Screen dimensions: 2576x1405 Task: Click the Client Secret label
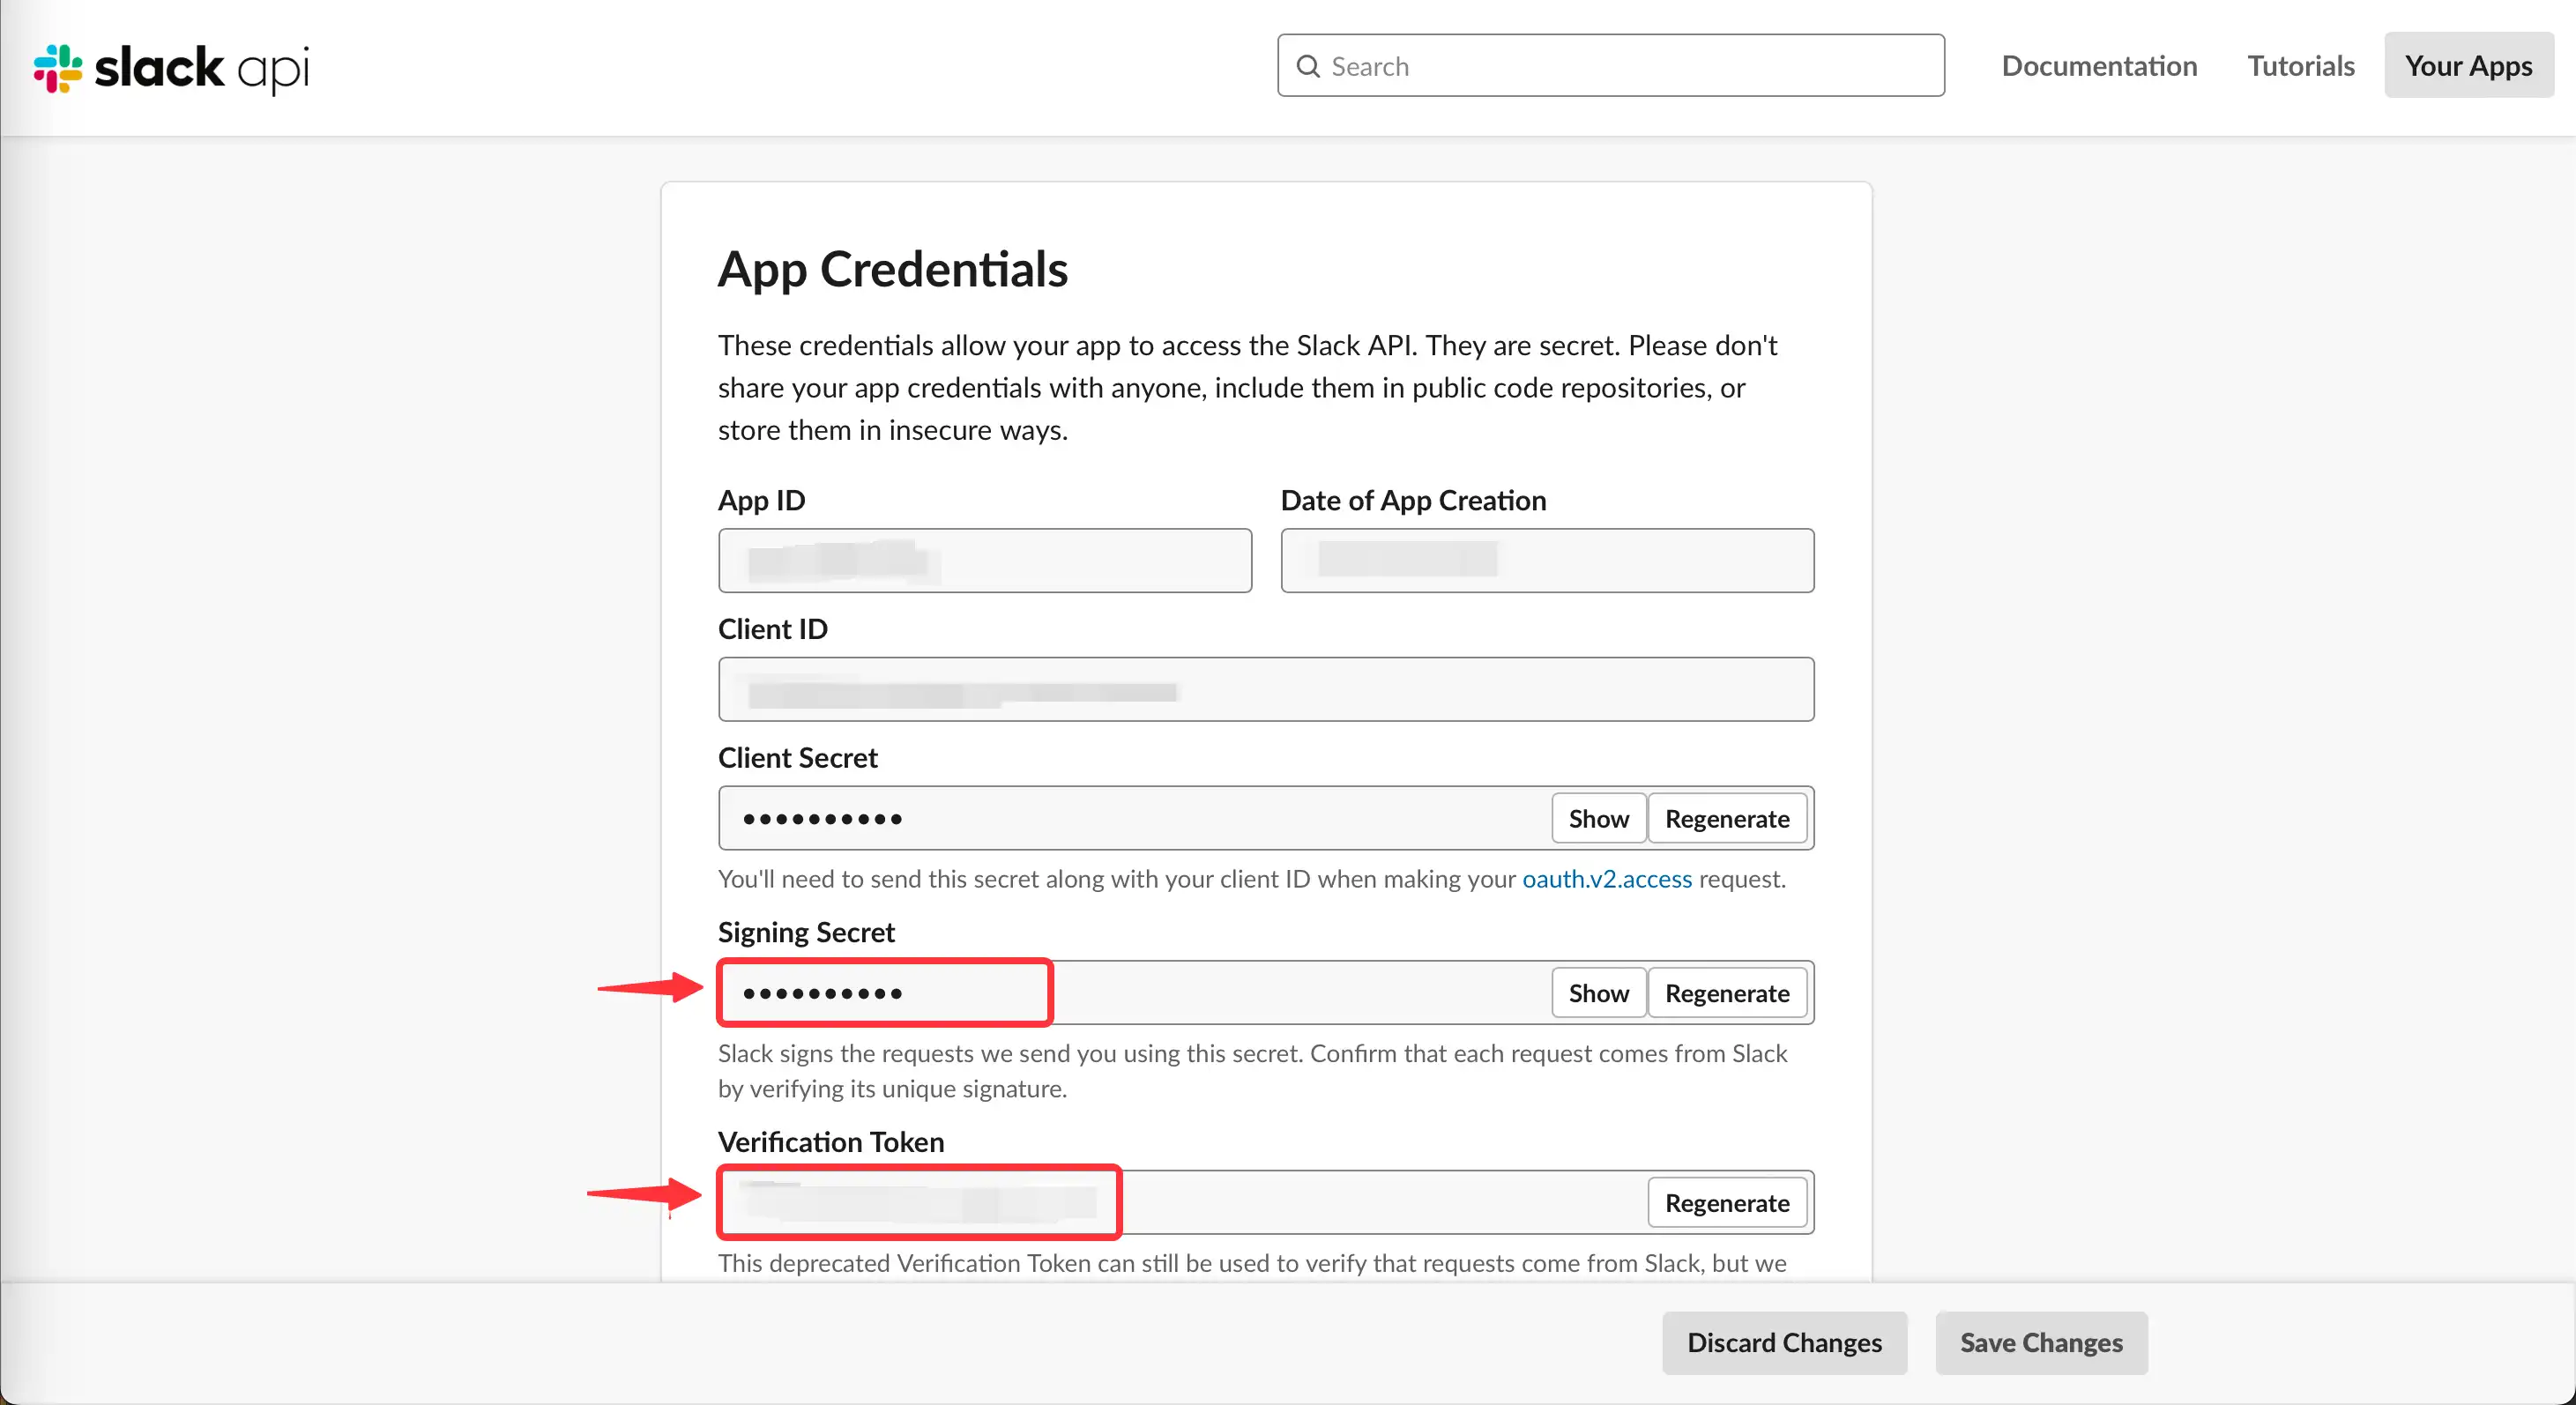[797, 758]
